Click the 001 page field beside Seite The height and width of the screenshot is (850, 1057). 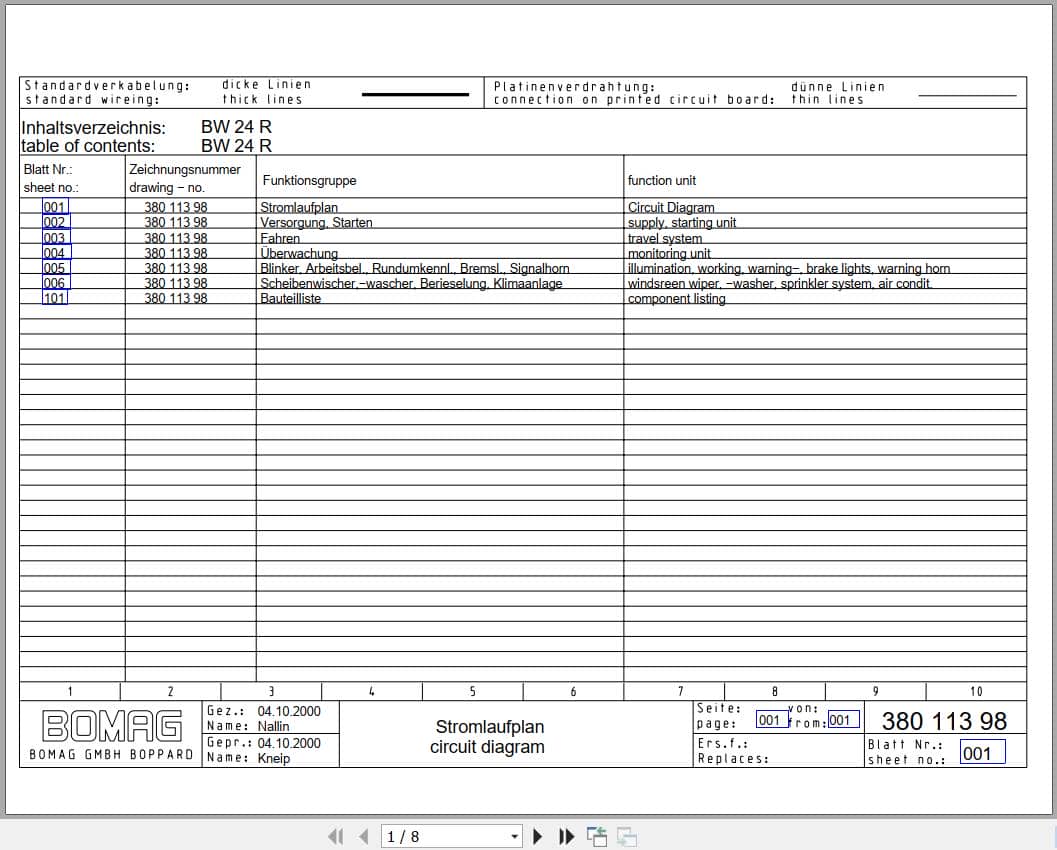pyautogui.click(x=769, y=719)
